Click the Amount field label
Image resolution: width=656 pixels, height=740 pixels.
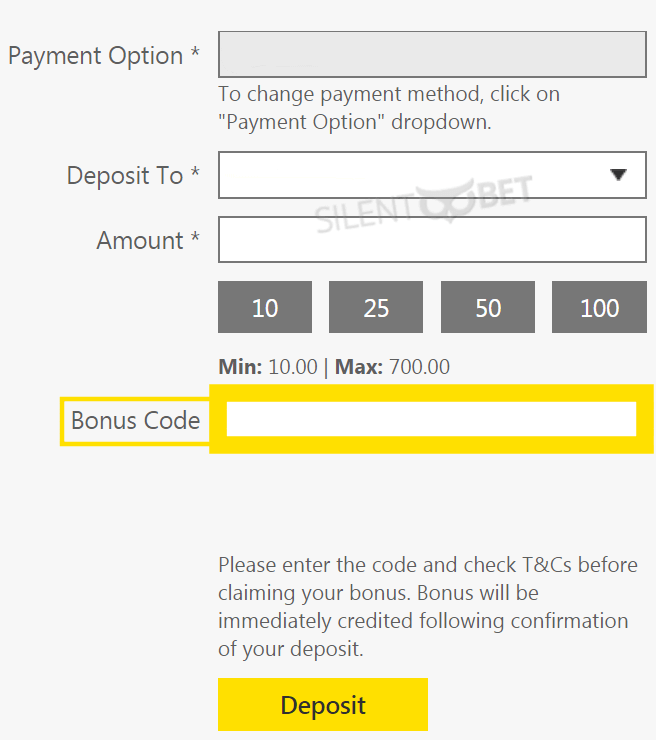[148, 240]
